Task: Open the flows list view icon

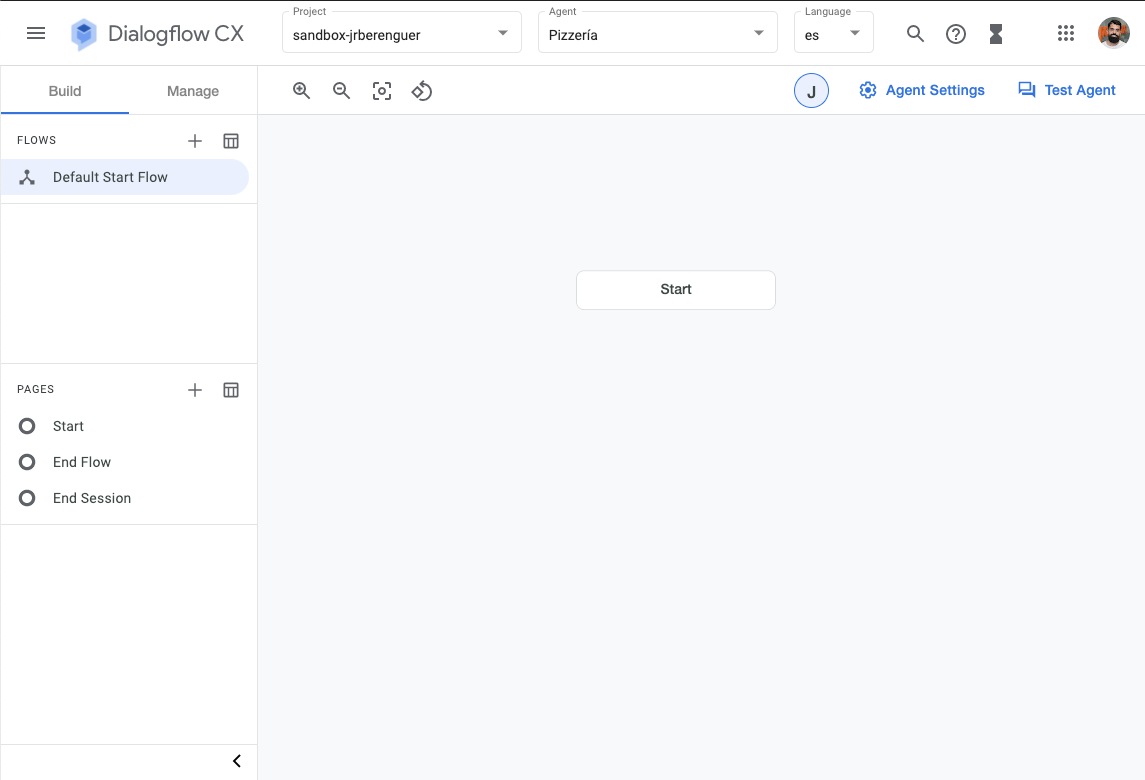Action: tap(231, 140)
